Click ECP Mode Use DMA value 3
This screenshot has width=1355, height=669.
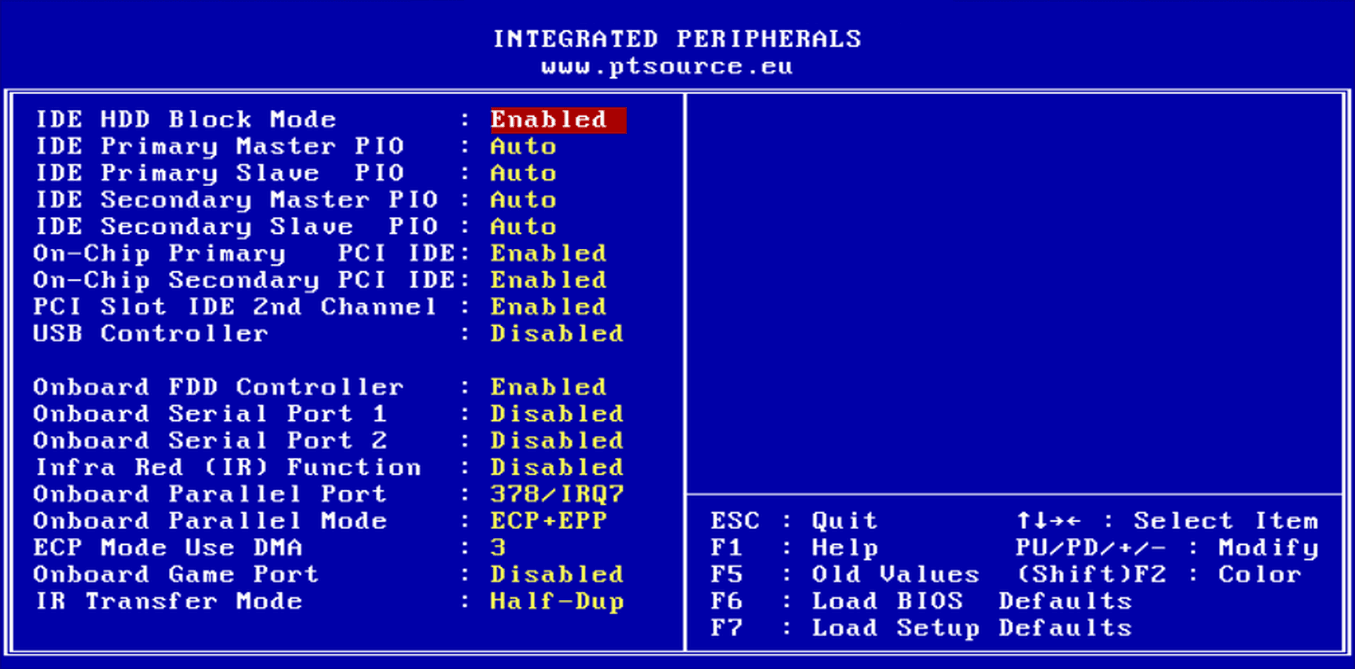pyautogui.click(x=498, y=548)
